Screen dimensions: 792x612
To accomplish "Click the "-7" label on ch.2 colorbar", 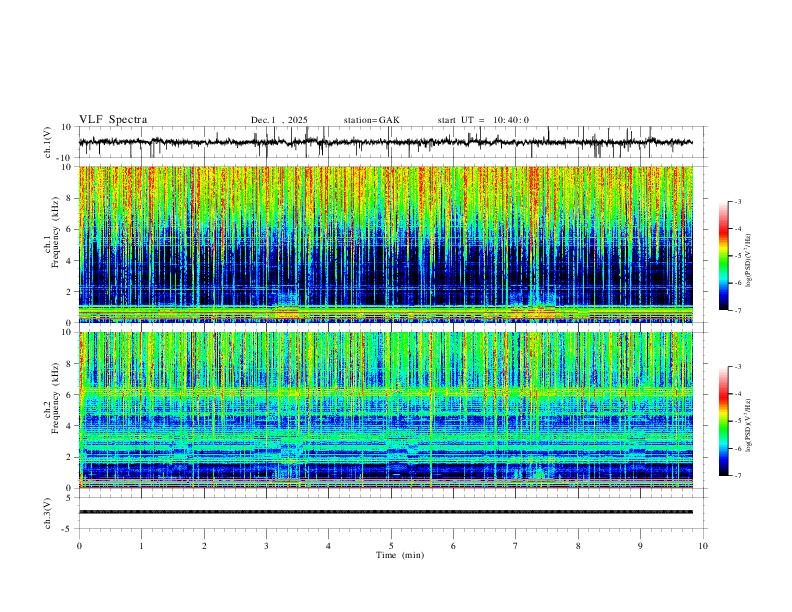I will point(737,475).
